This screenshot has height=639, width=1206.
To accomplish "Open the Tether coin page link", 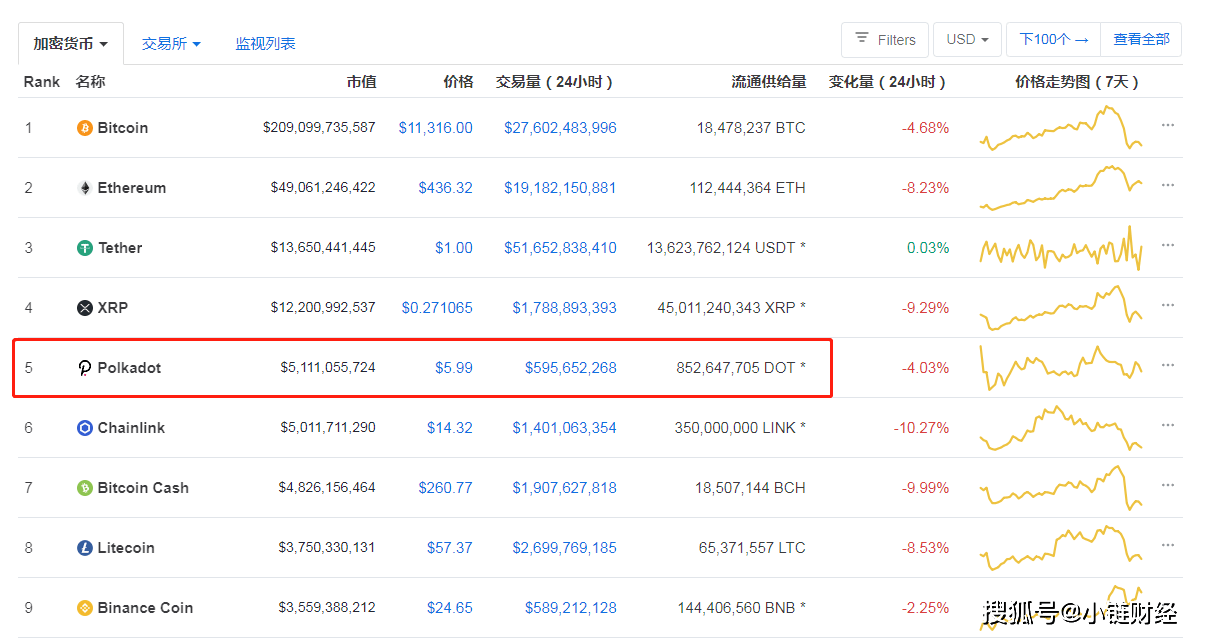I will point(120,248).
